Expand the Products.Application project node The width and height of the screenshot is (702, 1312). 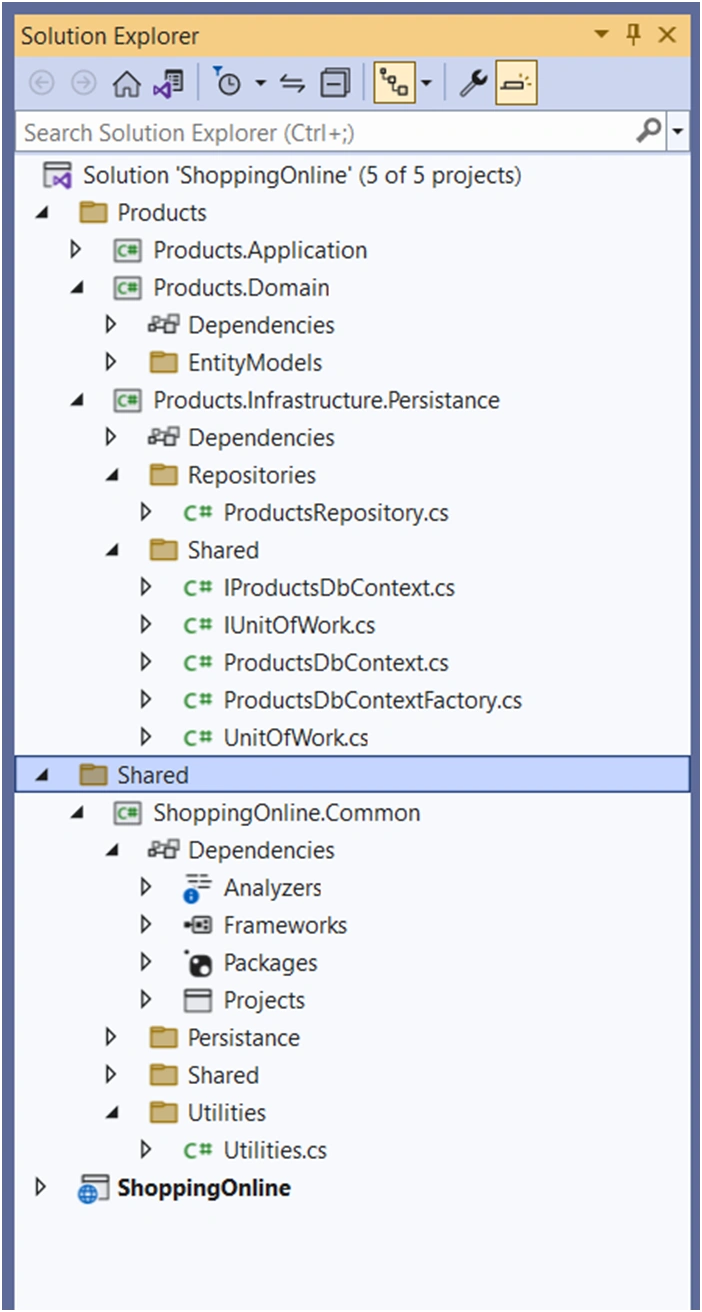(x=76, y=250)
